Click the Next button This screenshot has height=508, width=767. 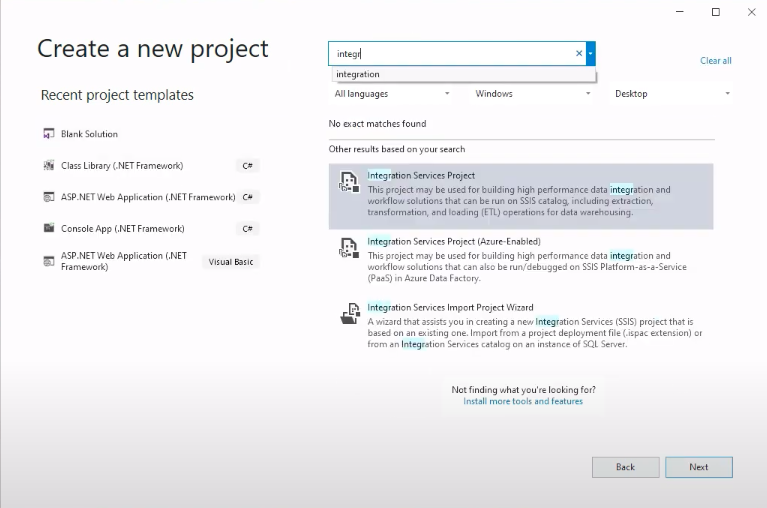[x=699, y=467]
